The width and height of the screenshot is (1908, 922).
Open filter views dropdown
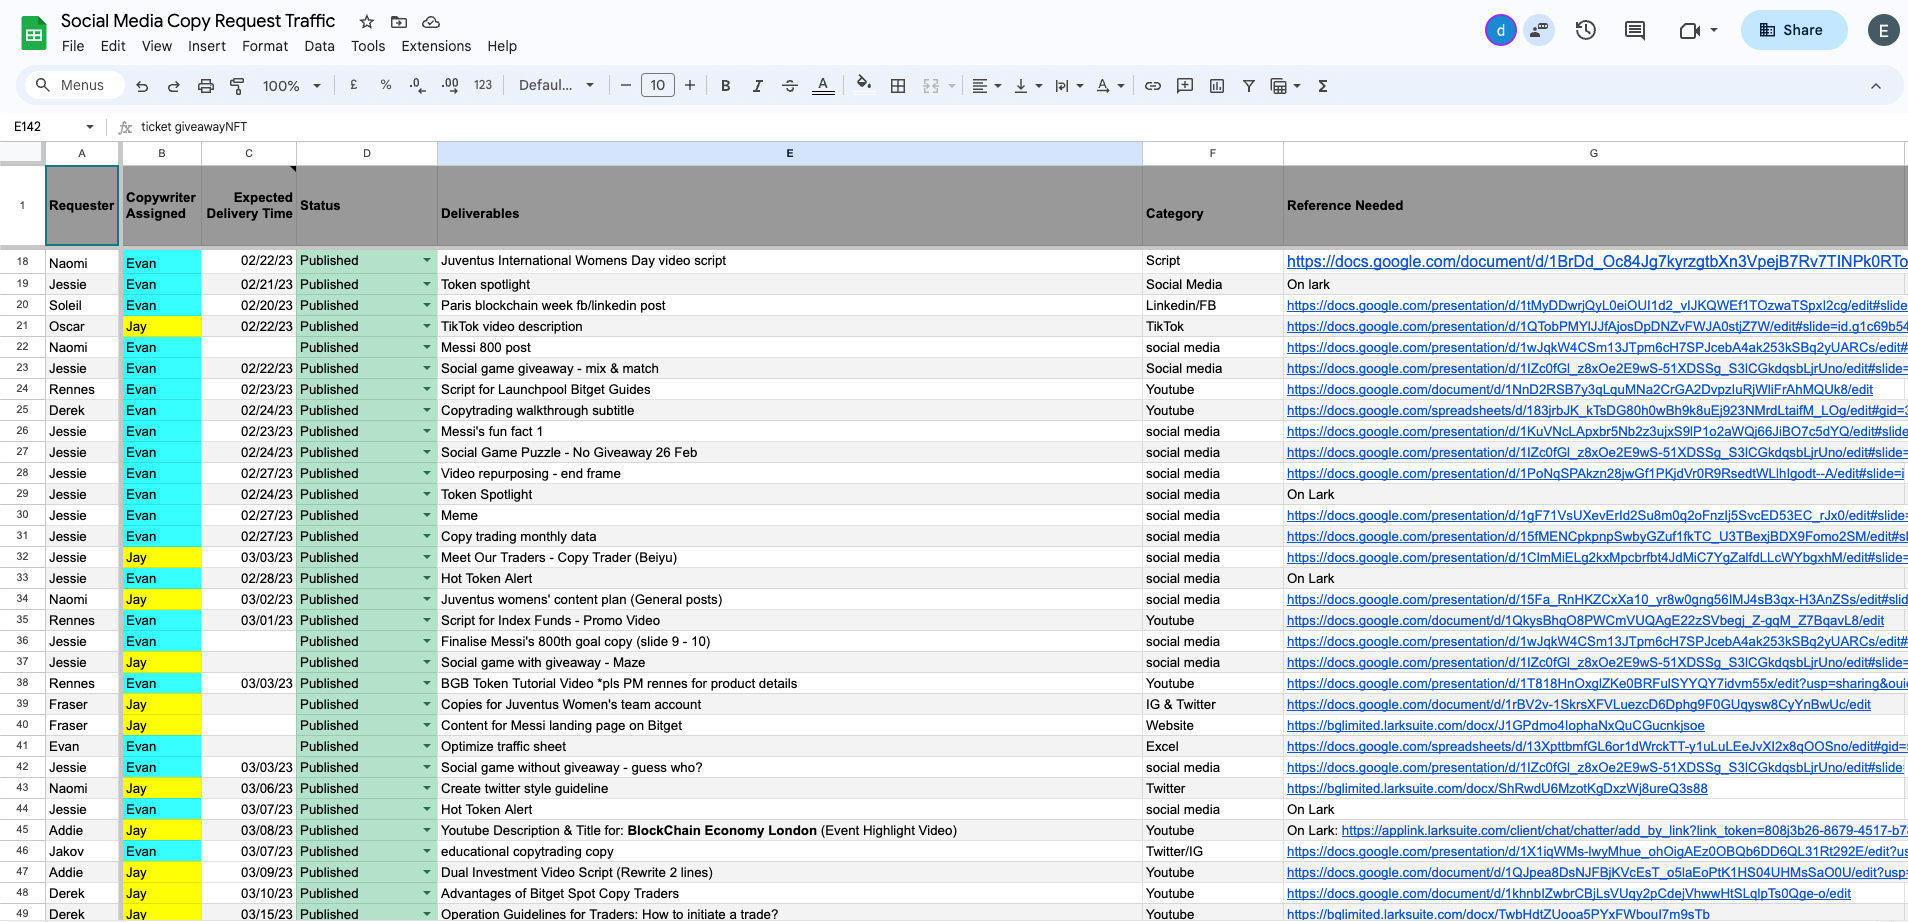[x=1285, y=86]
